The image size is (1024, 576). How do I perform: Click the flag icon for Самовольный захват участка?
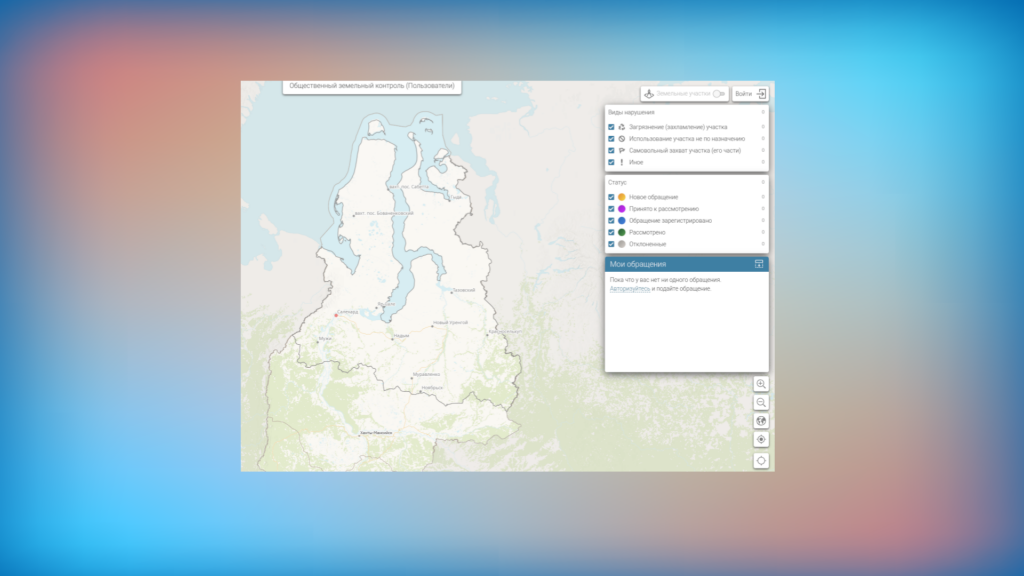(621, 150)
